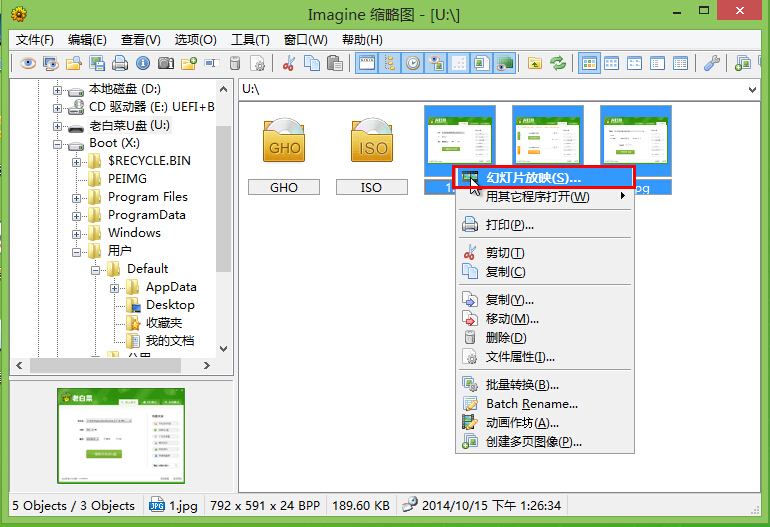
Task: Click the file properties page-with-gear toolbar icon
Action: pyautogui.click(x=257, y=63)
